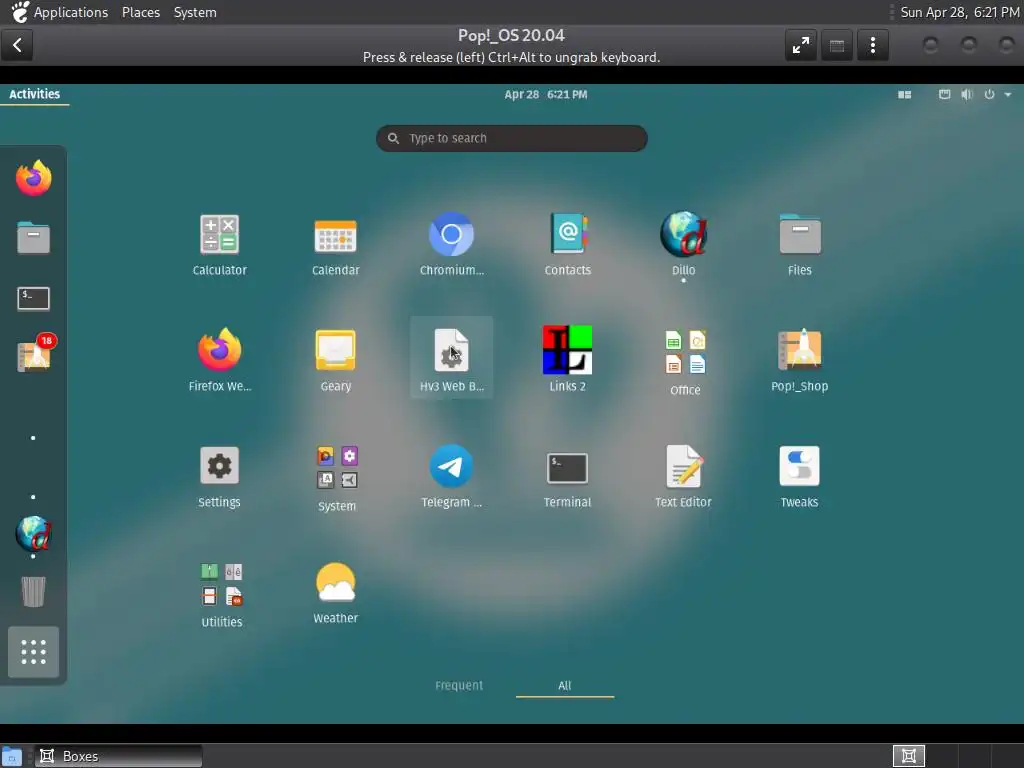The height and width of the screenshot is (768, 1024).
Task: Expand the guest system menu arrow
Action: point(1008,95)
